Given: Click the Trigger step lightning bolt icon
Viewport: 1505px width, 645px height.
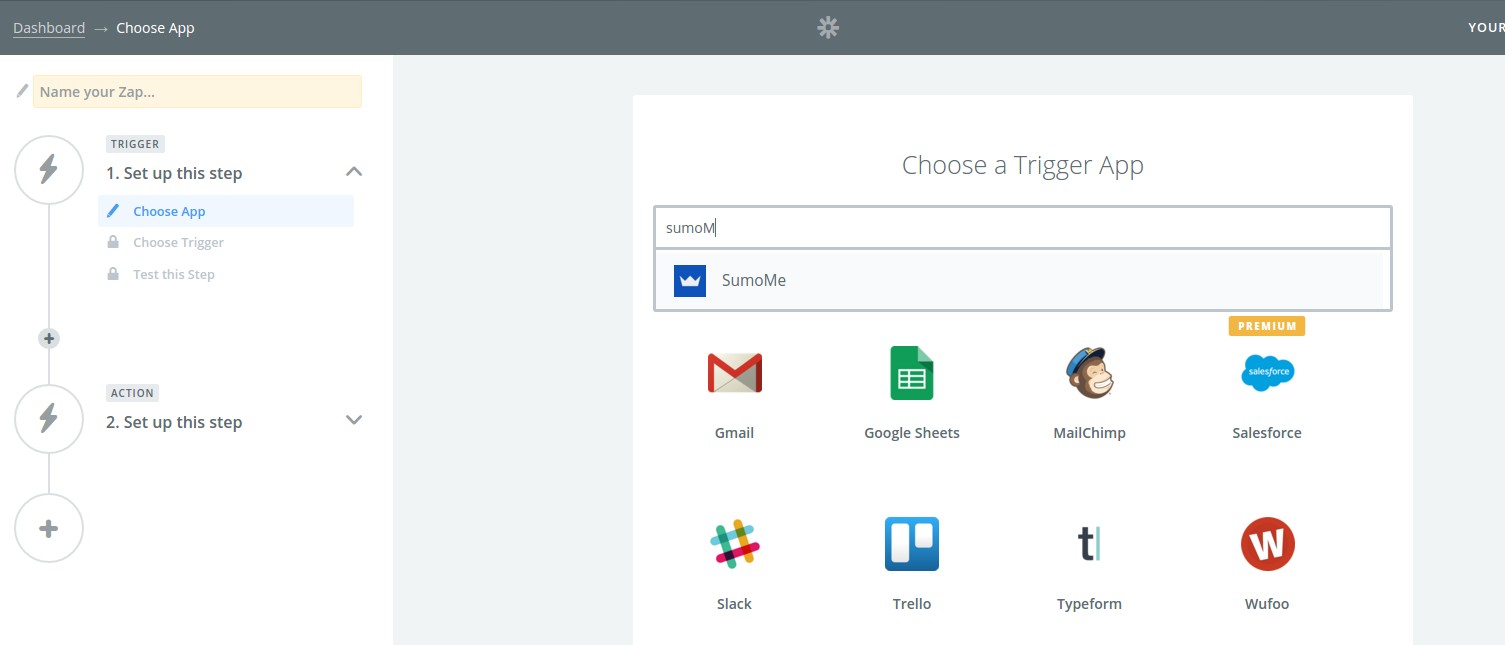Looking at the screenshot, I should [48, 170].
